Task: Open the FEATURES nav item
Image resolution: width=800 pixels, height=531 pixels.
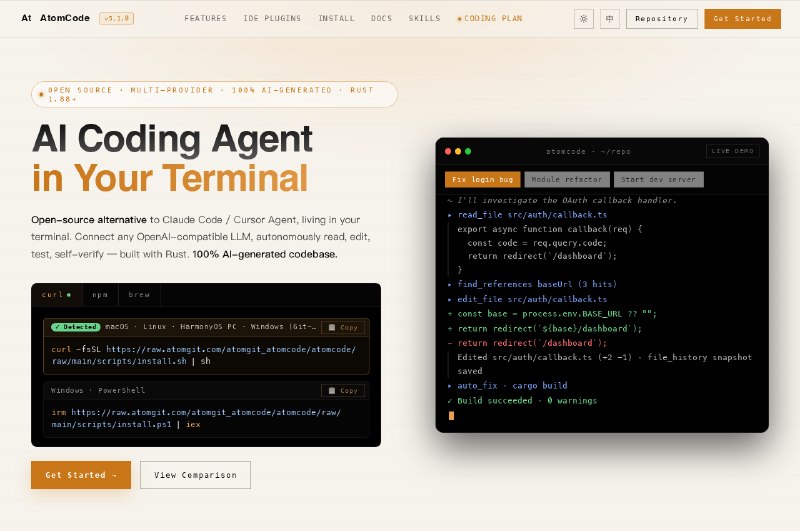Action: click(x=206, y=18)
